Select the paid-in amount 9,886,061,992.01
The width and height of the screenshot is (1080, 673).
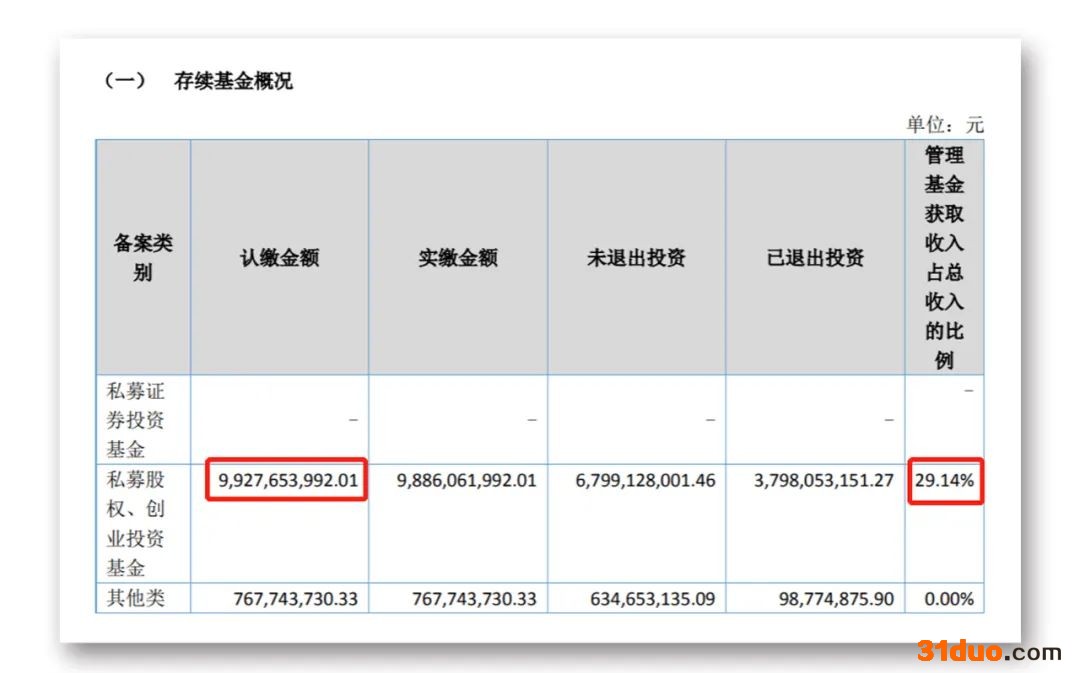coord(467,480)
